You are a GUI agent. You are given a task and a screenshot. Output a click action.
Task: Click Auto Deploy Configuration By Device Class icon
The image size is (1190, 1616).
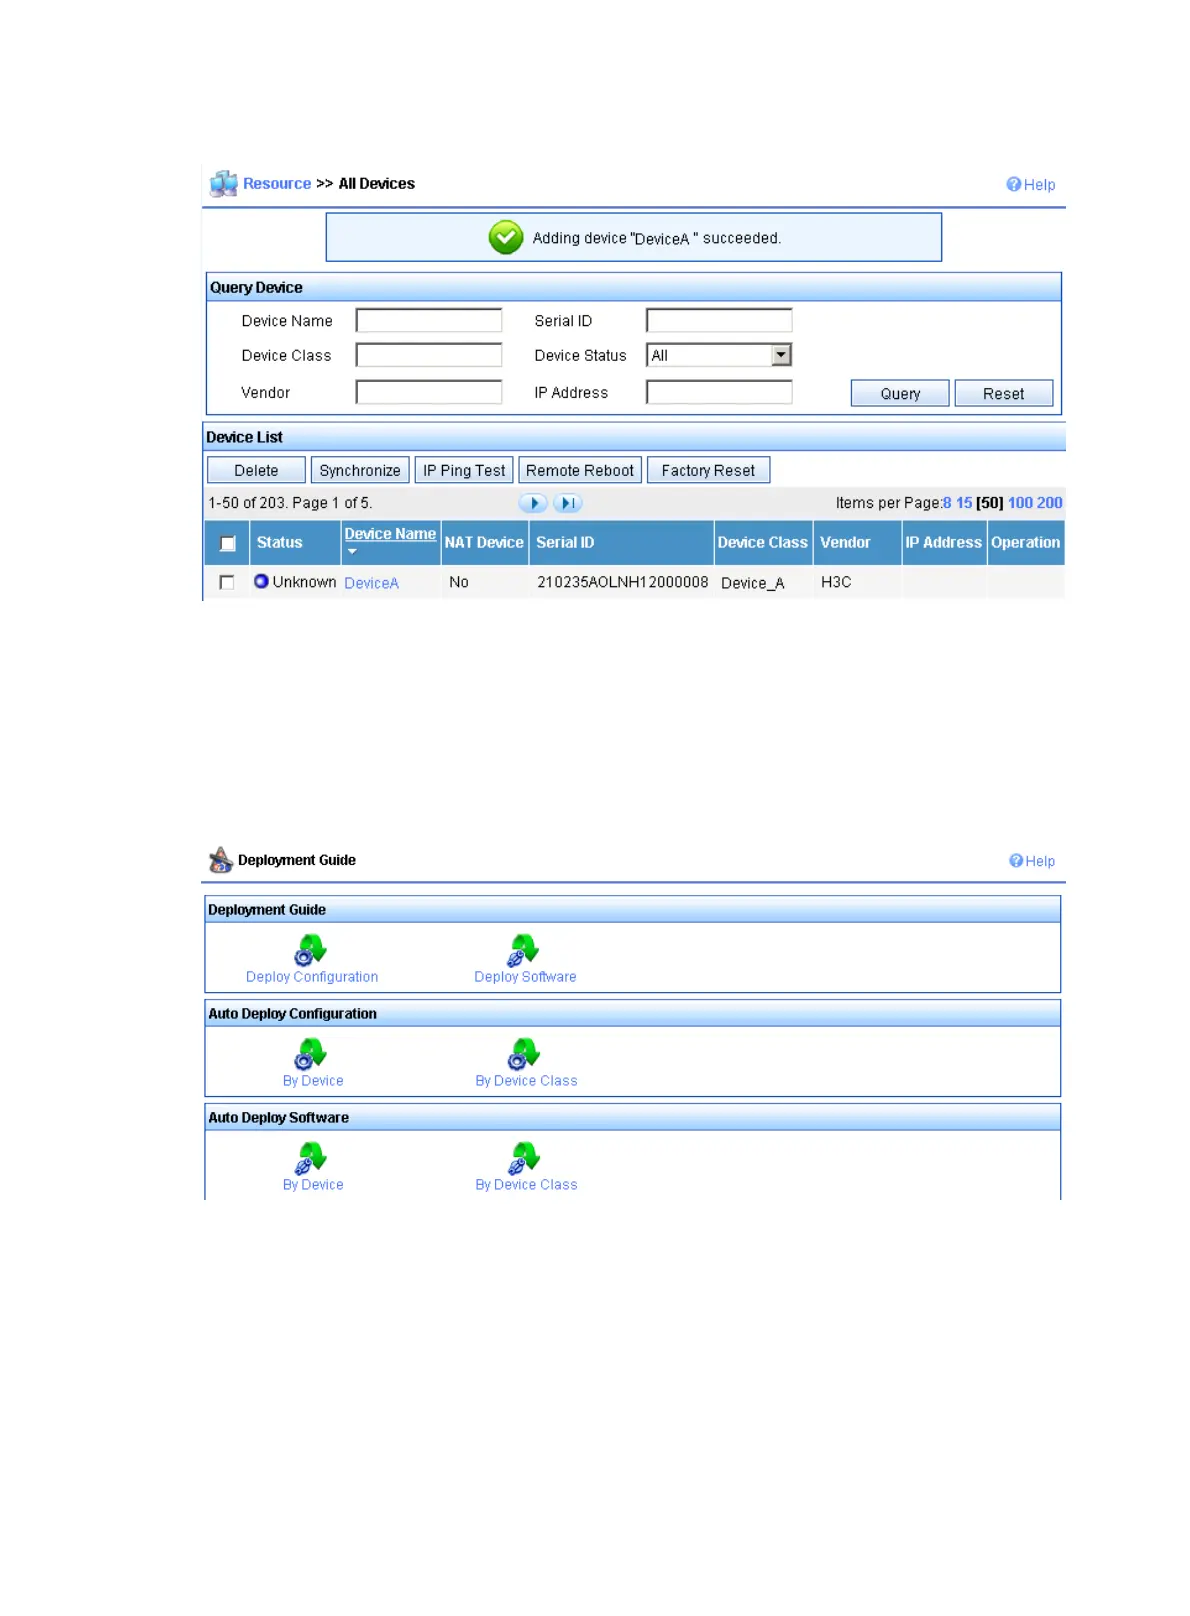pos(523,1054)
